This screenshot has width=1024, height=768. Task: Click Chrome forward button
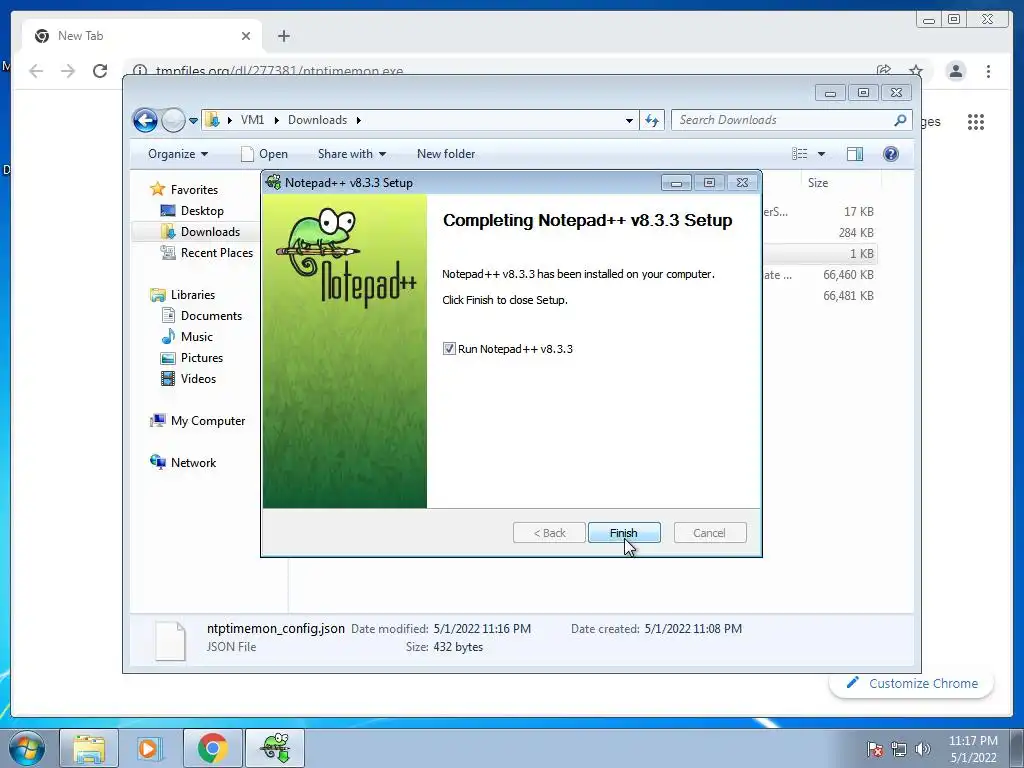[x=68, y=71]
